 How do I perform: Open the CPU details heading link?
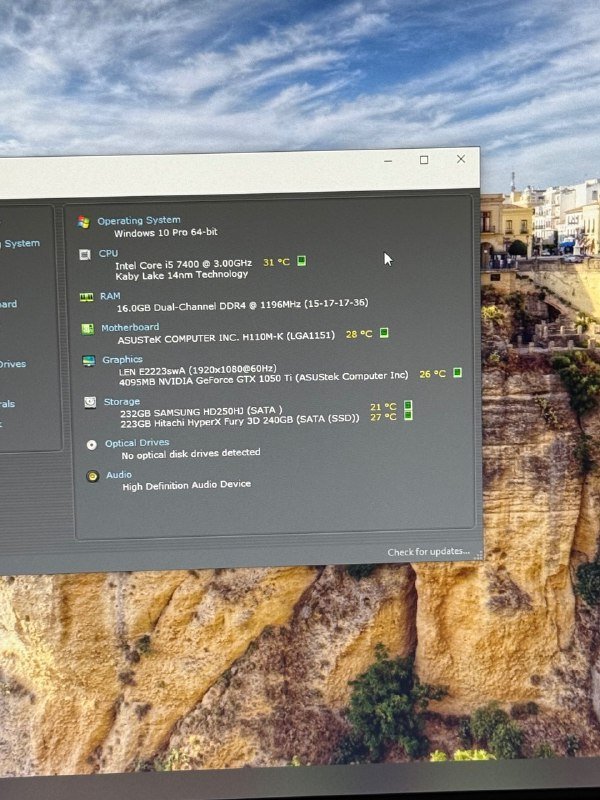tap(108, 254)
